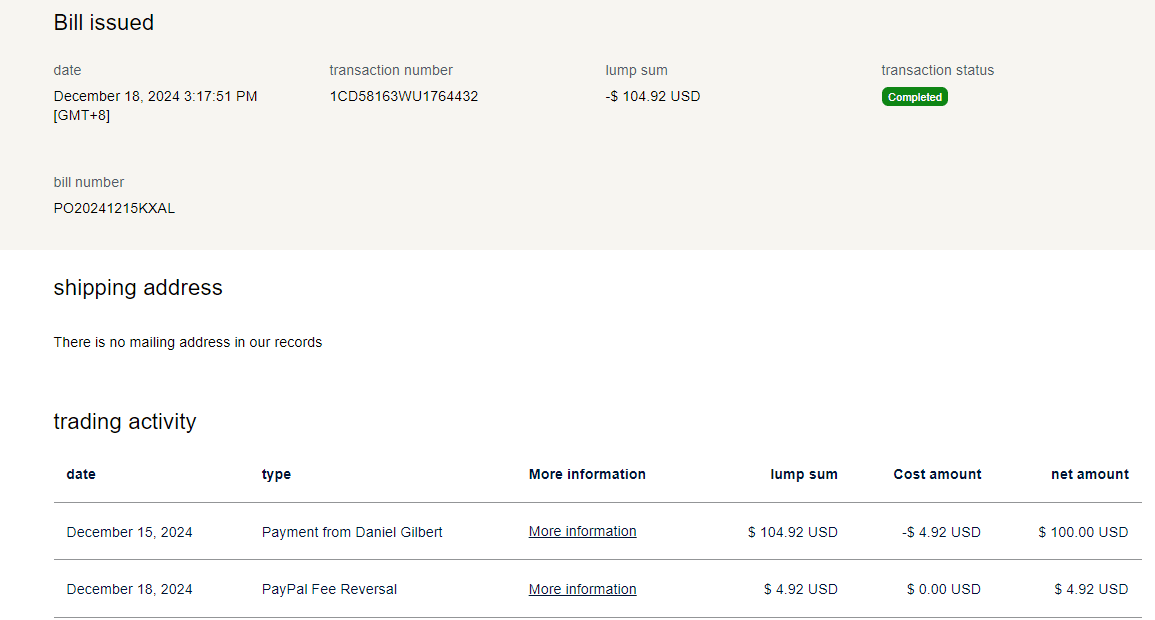Click the type column header
This screenshot has height=620, width=1155.
[x=276, y=475]
